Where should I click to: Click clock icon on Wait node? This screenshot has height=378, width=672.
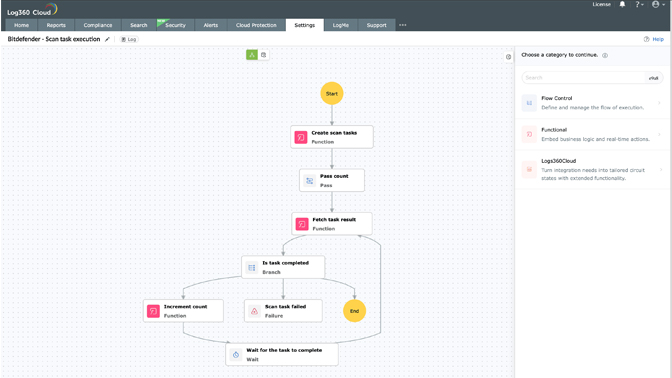236,355
